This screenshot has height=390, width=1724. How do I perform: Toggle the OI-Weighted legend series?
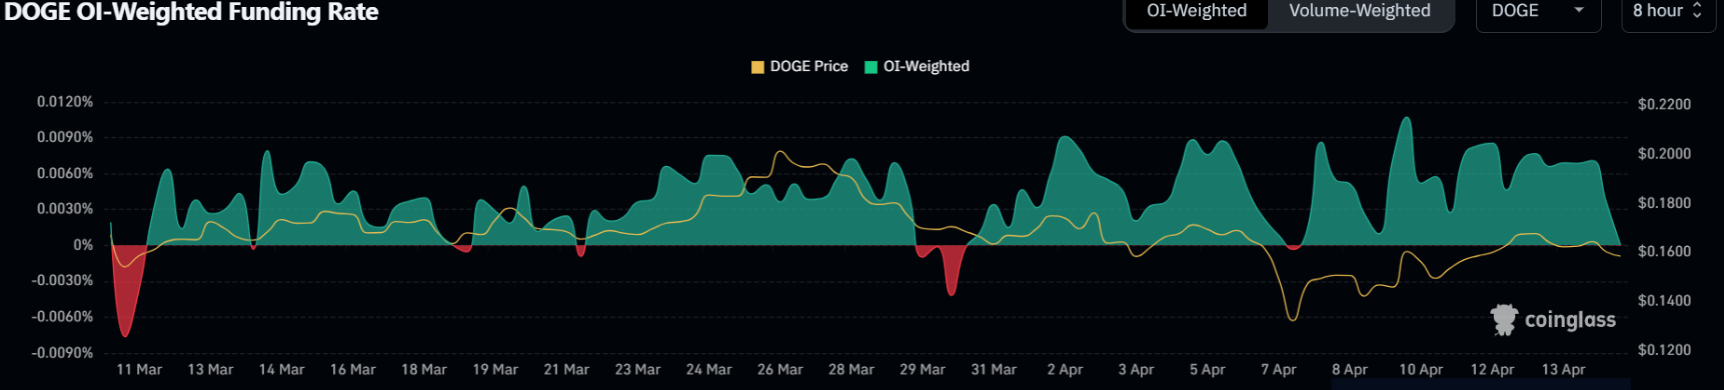917,66
